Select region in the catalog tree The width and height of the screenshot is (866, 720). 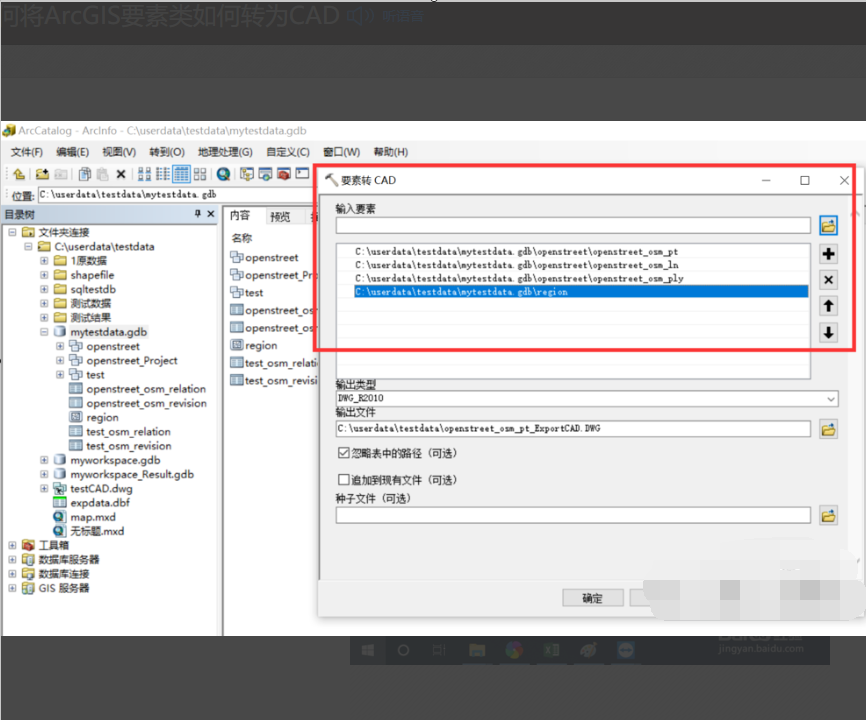(102, 417)
